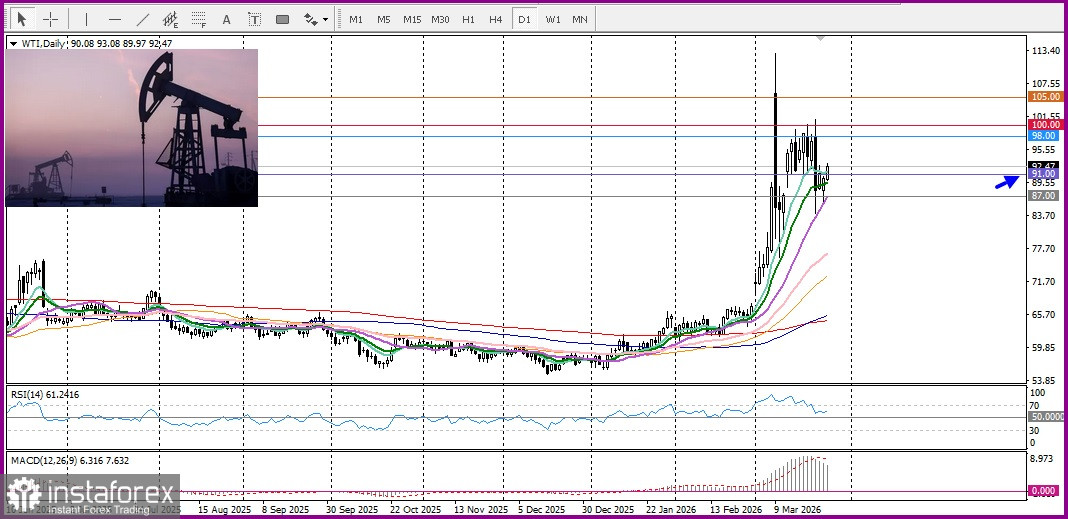
Task: Select the horizontal line tool
Action: (x=114, y=19)
